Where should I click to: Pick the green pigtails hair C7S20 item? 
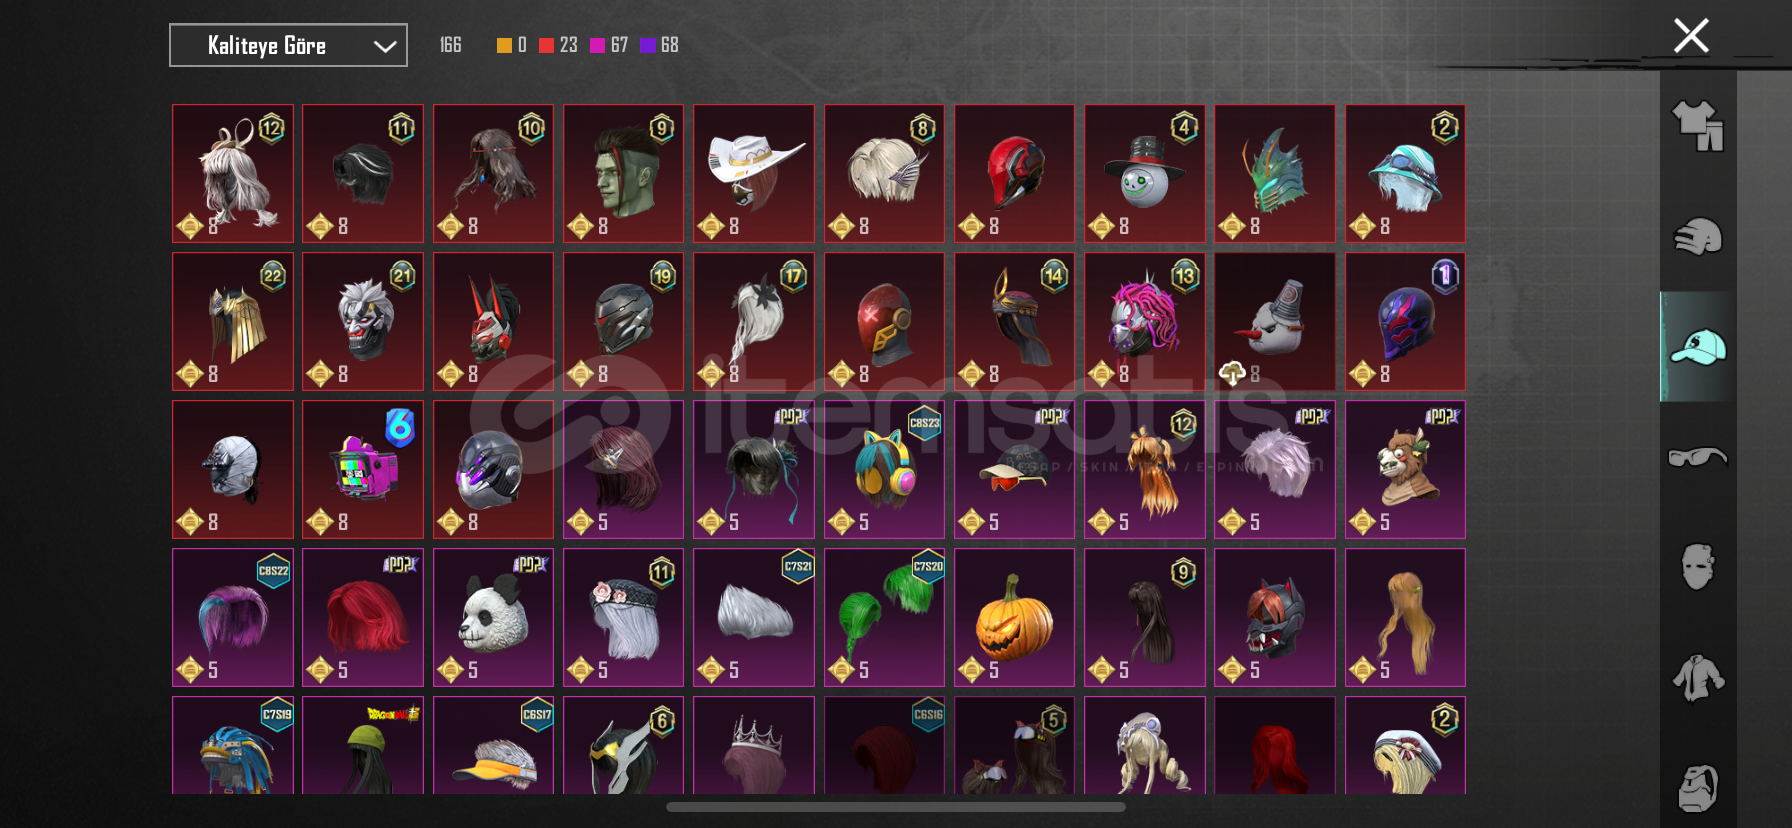point(884,617)
